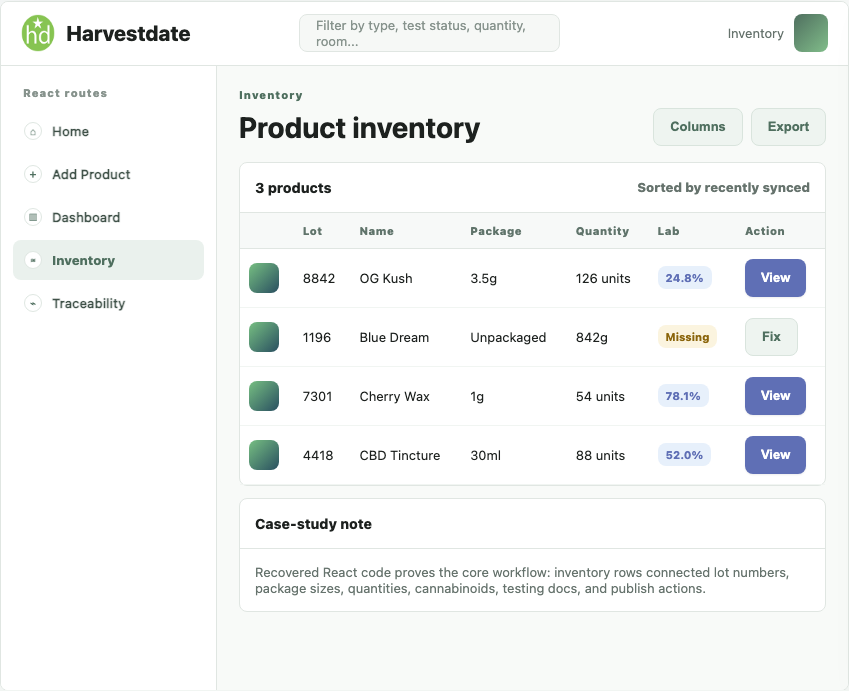Click the Name column header
This screenshot has width=849, height=691.
point(376,231)
